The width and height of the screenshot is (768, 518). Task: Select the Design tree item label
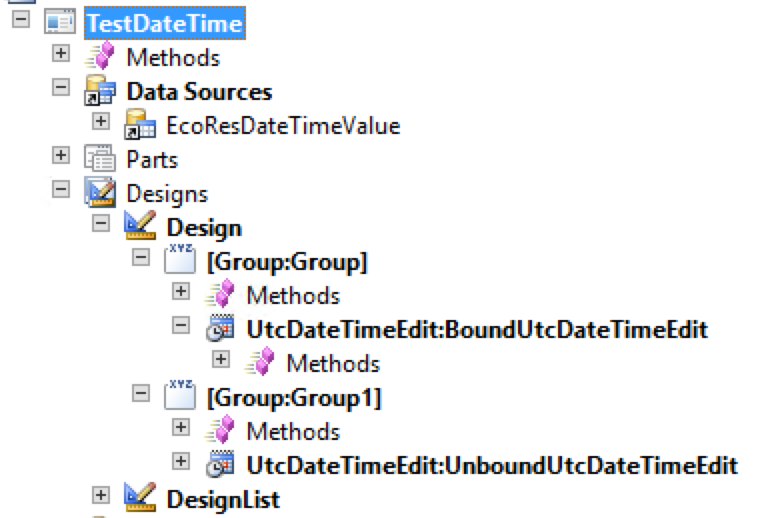[x=204, y=228]
